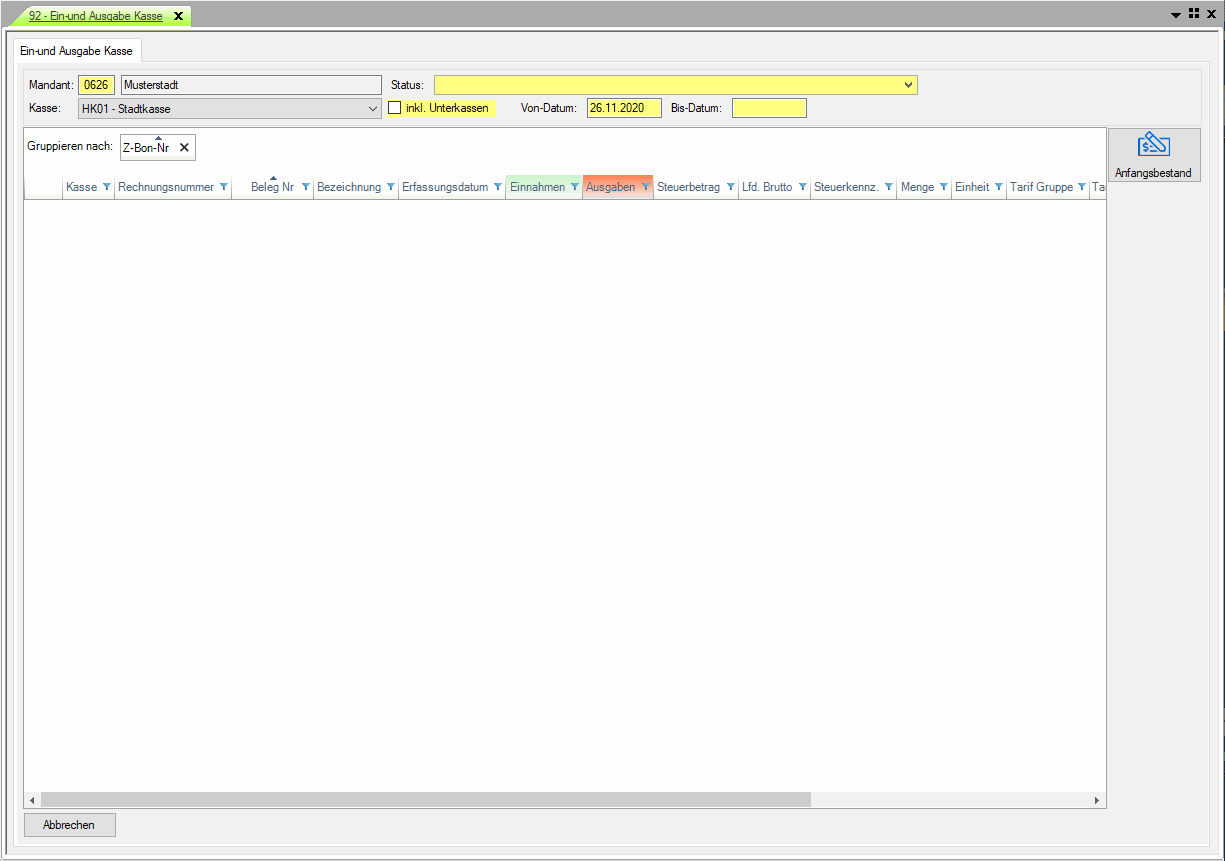The height and width of the screenshot is (861, 1225).
Task: Open filter for the Kasse column
Action: [107, 187]
